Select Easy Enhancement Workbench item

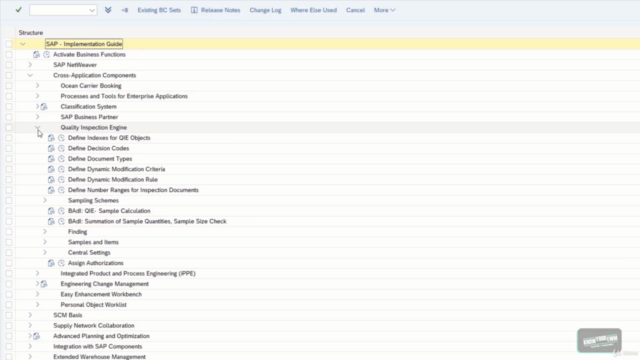[101, 294]
